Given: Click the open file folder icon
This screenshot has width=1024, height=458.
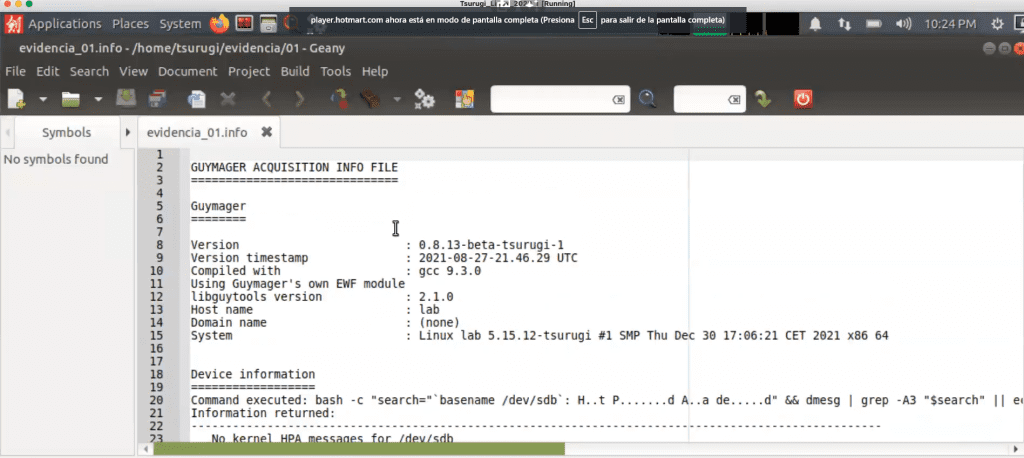Looking at the screenshot, I should tap(71, 99).
